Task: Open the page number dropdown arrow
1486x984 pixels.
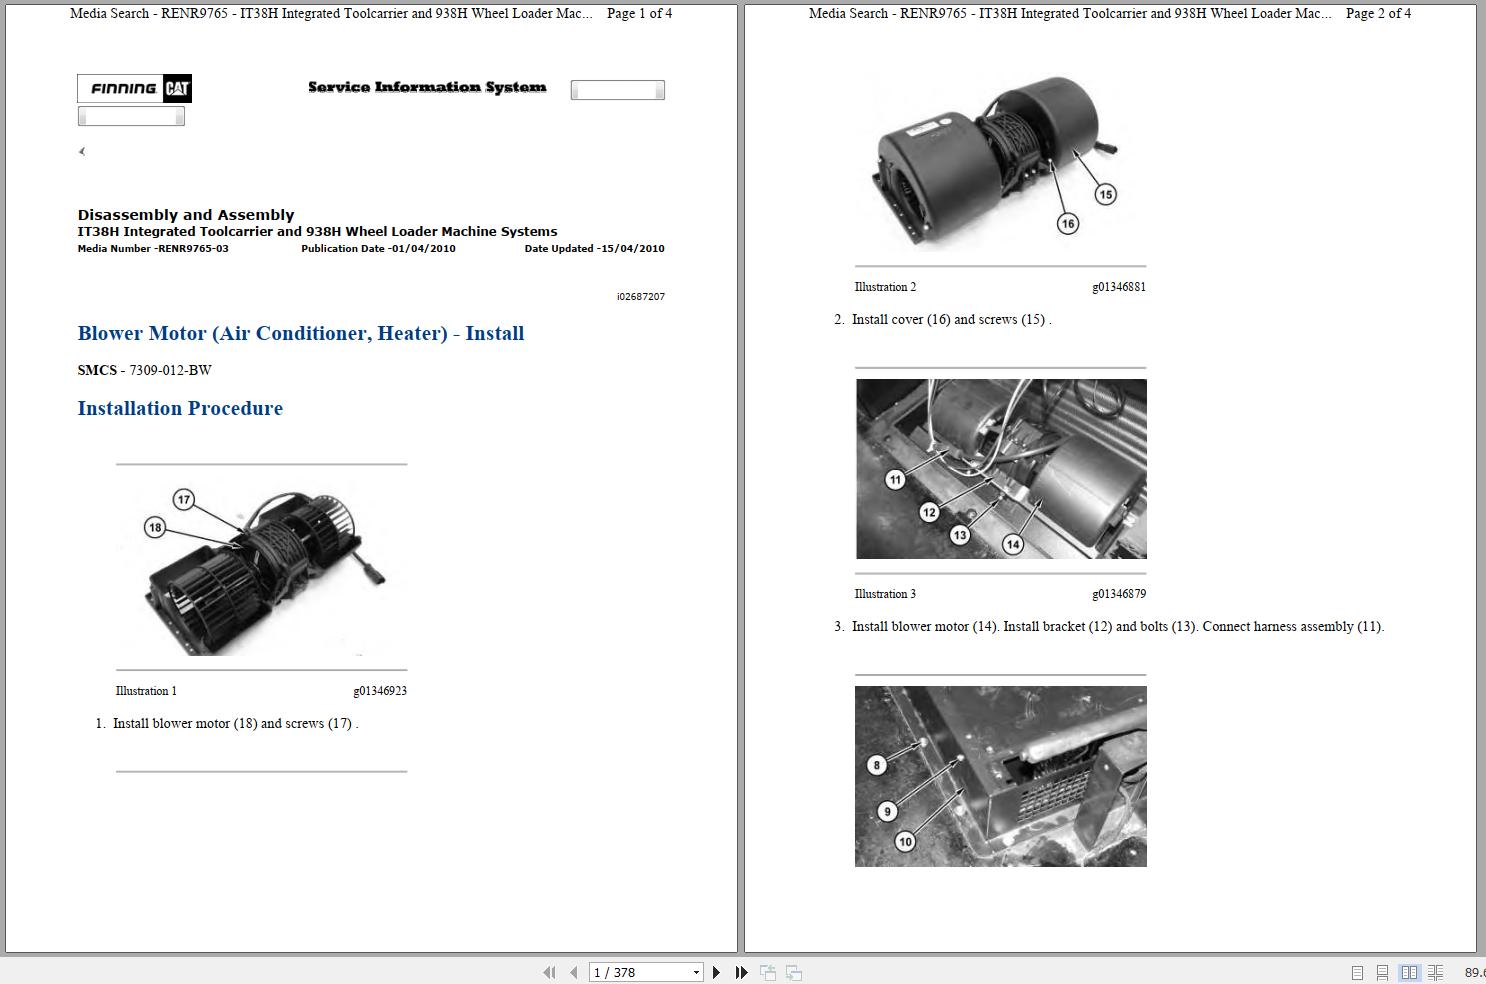Action: click(697, 971)
